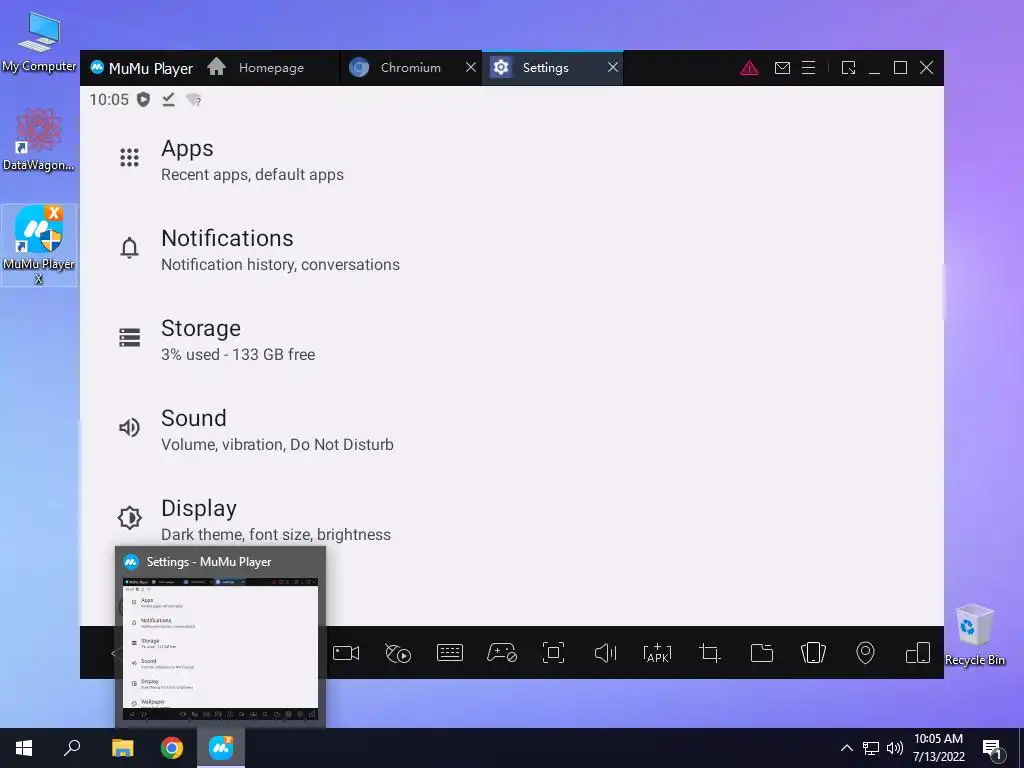
Task: Click the macro recorder mouse-play icon
Action: 398,653
